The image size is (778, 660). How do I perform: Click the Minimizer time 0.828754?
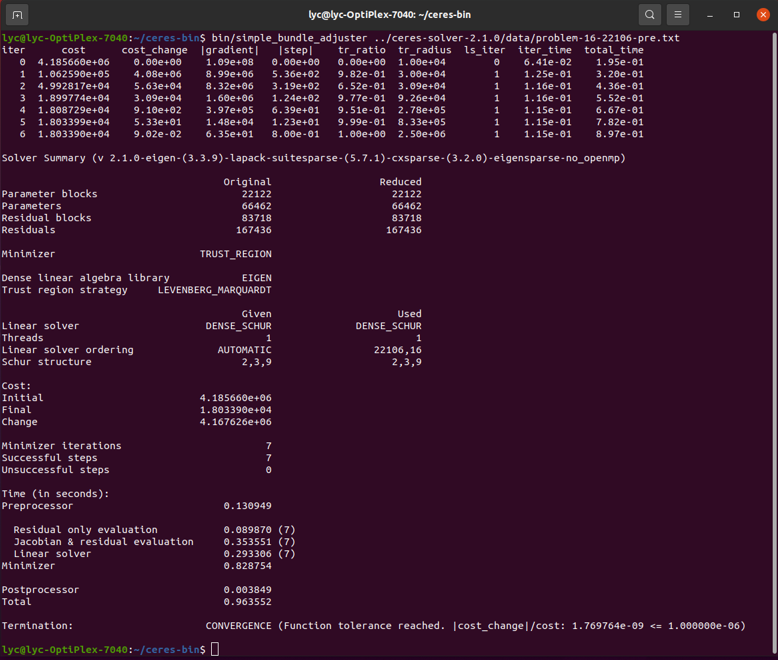tap(248, 566)
